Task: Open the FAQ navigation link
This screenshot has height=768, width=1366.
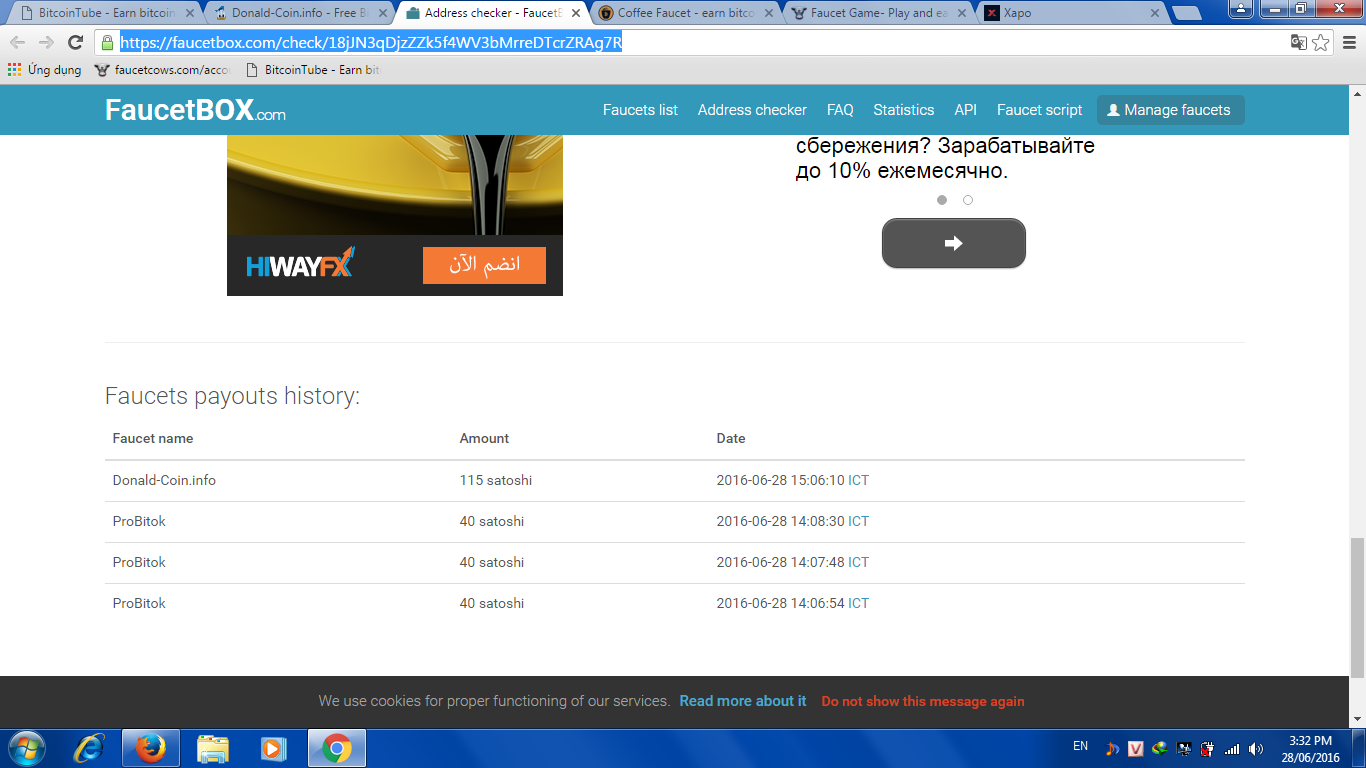Action: pyautogui.click(x=840, y=110)
